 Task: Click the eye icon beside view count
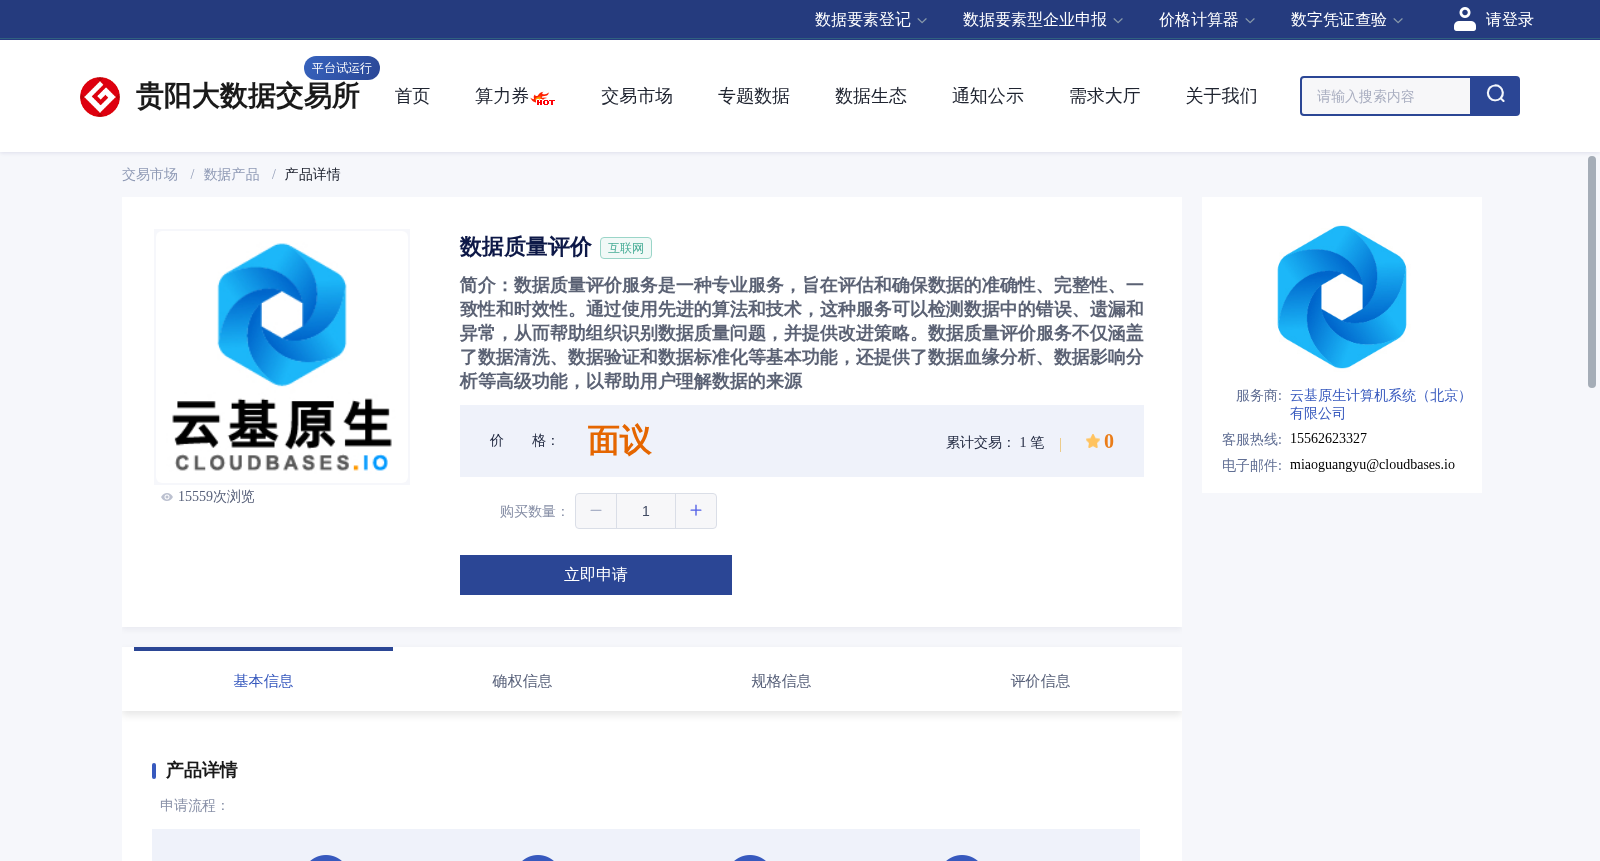167,497
